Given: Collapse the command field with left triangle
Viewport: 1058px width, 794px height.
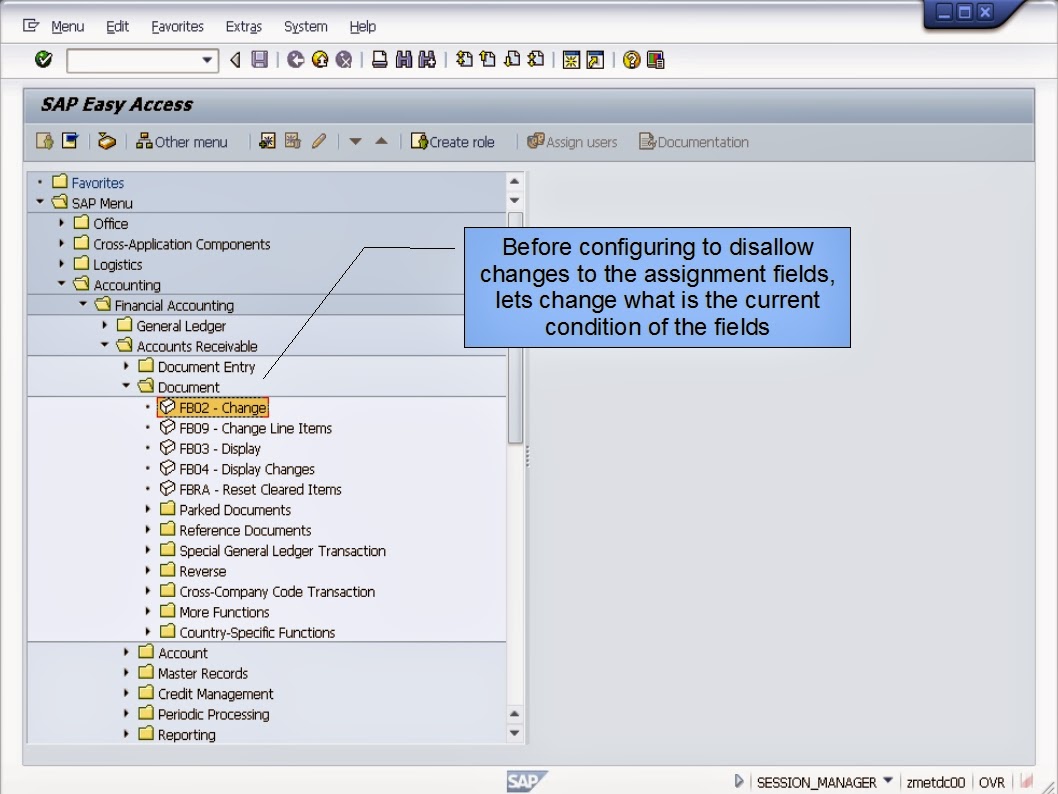Looking at the screenshot, I should [235, 60].
